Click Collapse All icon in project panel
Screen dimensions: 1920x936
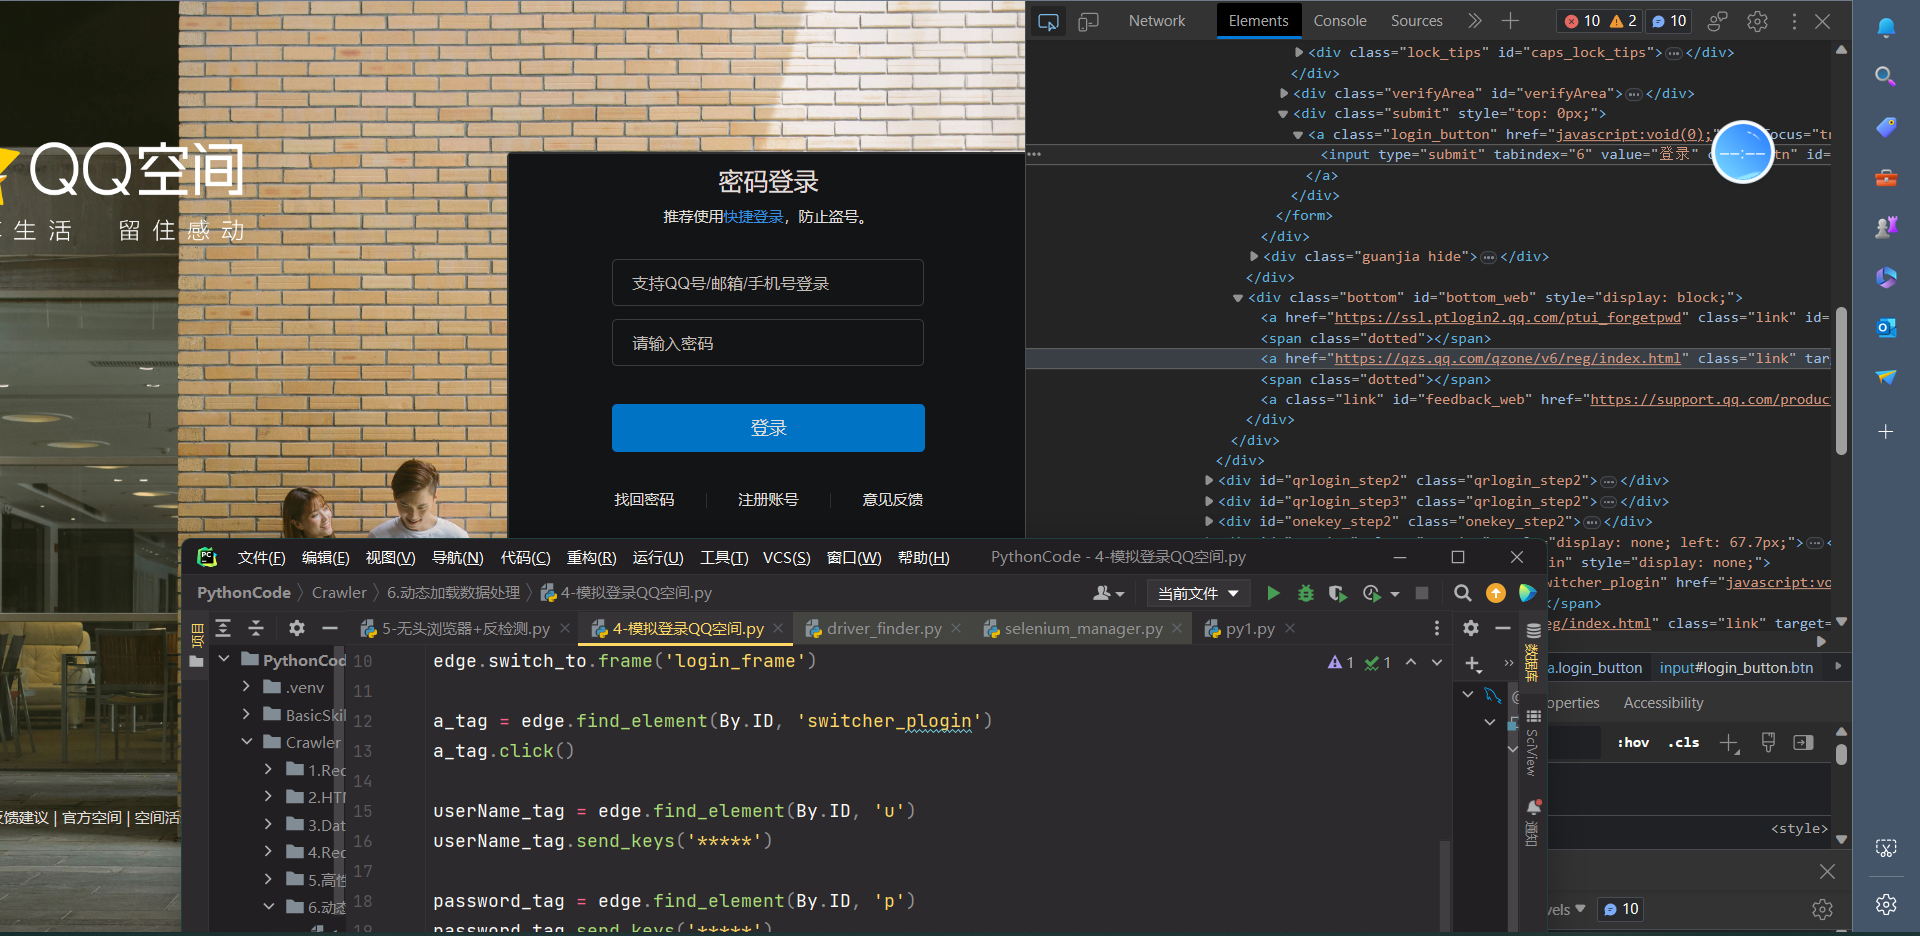[x=256, y=628]
